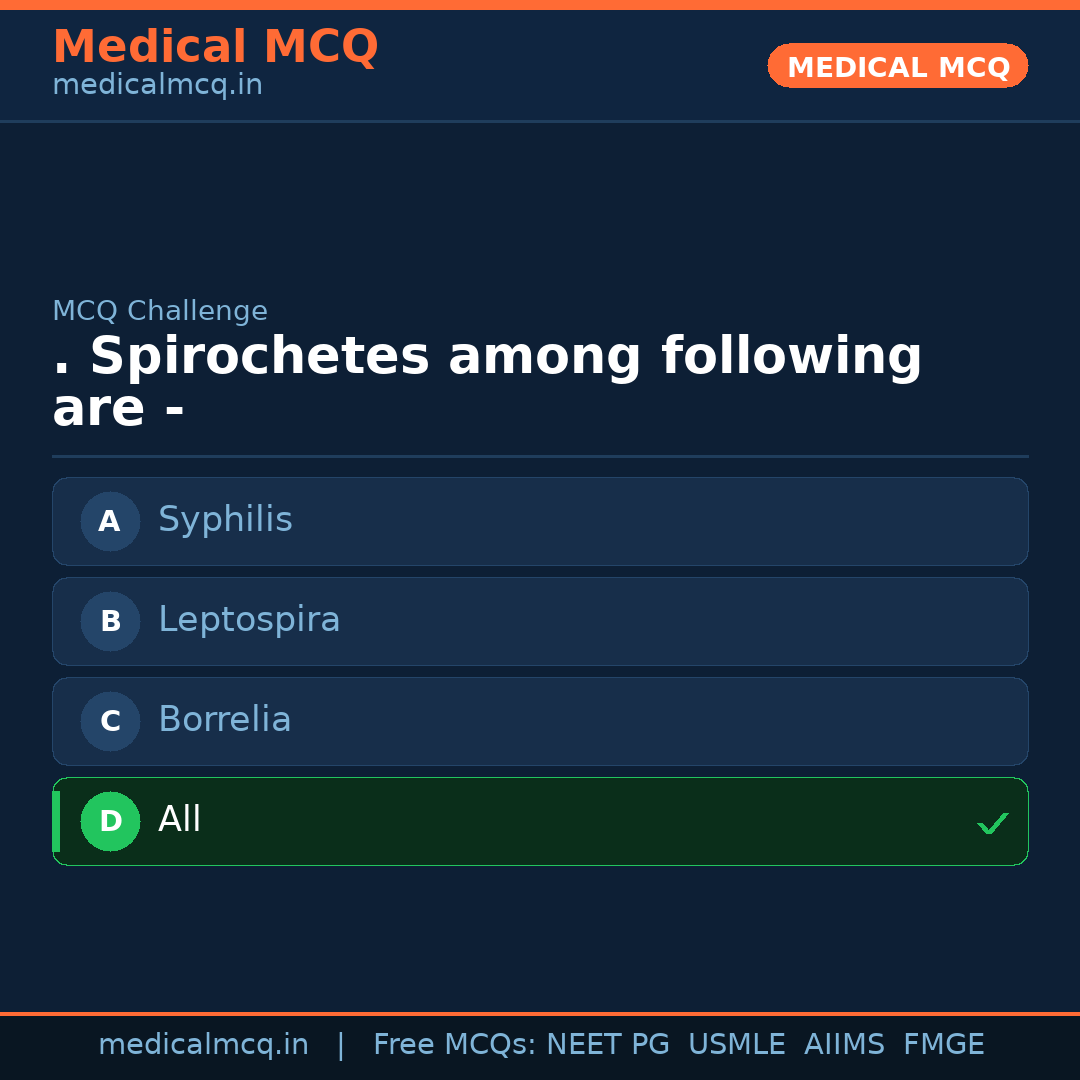Click the green left accent bar on option D
The image size is (1080, 1080).
[x=55, y=821]
